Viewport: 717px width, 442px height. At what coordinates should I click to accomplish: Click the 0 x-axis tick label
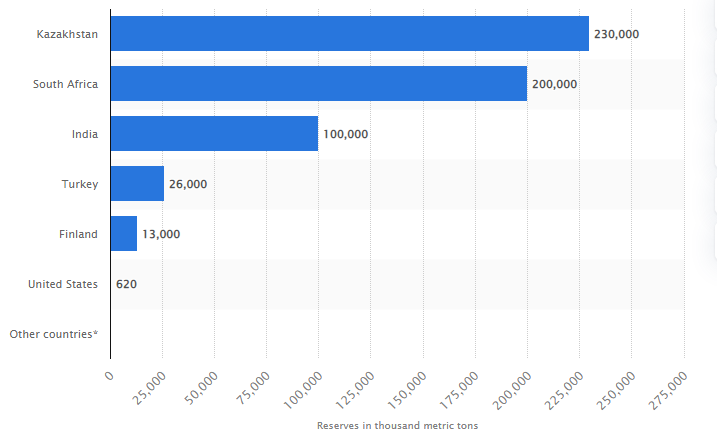click(x=109, y=376)
